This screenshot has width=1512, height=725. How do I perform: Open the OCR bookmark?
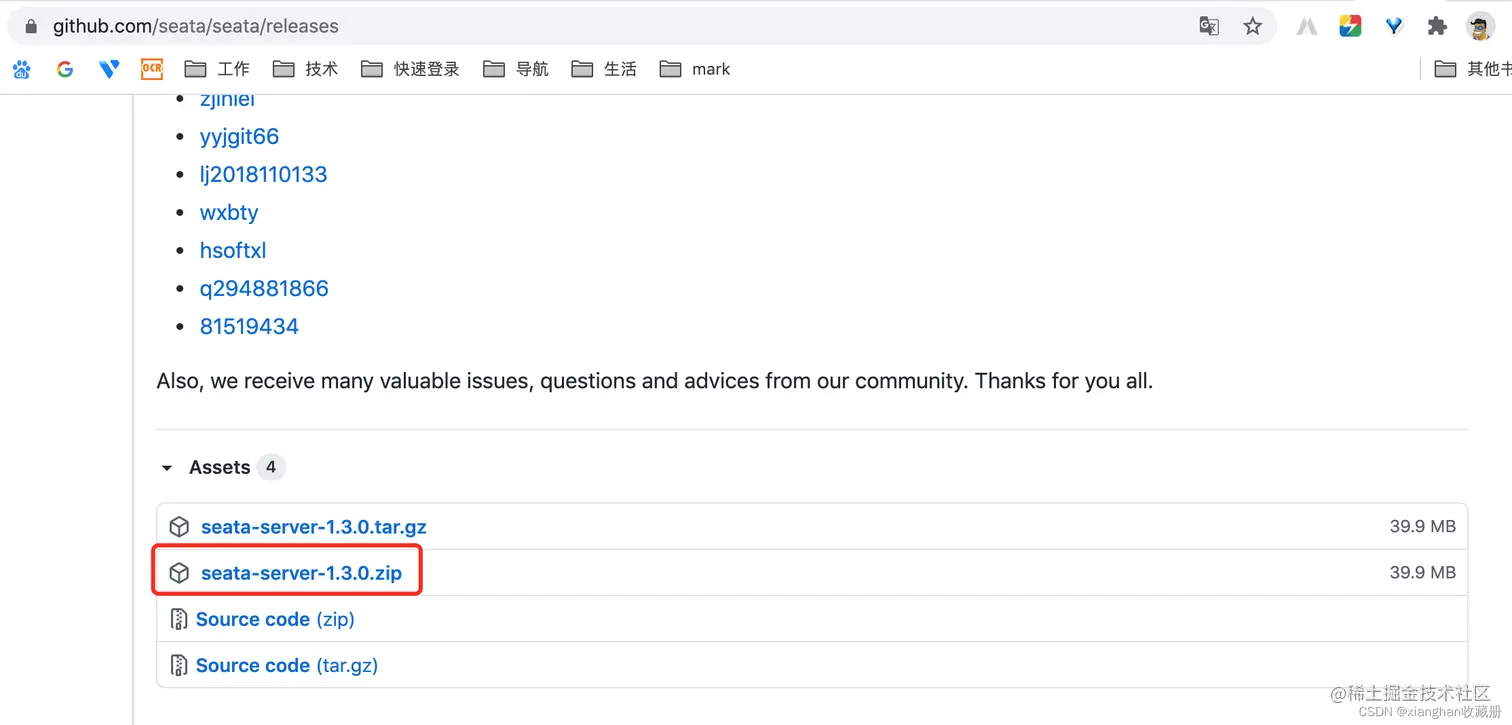152,69
